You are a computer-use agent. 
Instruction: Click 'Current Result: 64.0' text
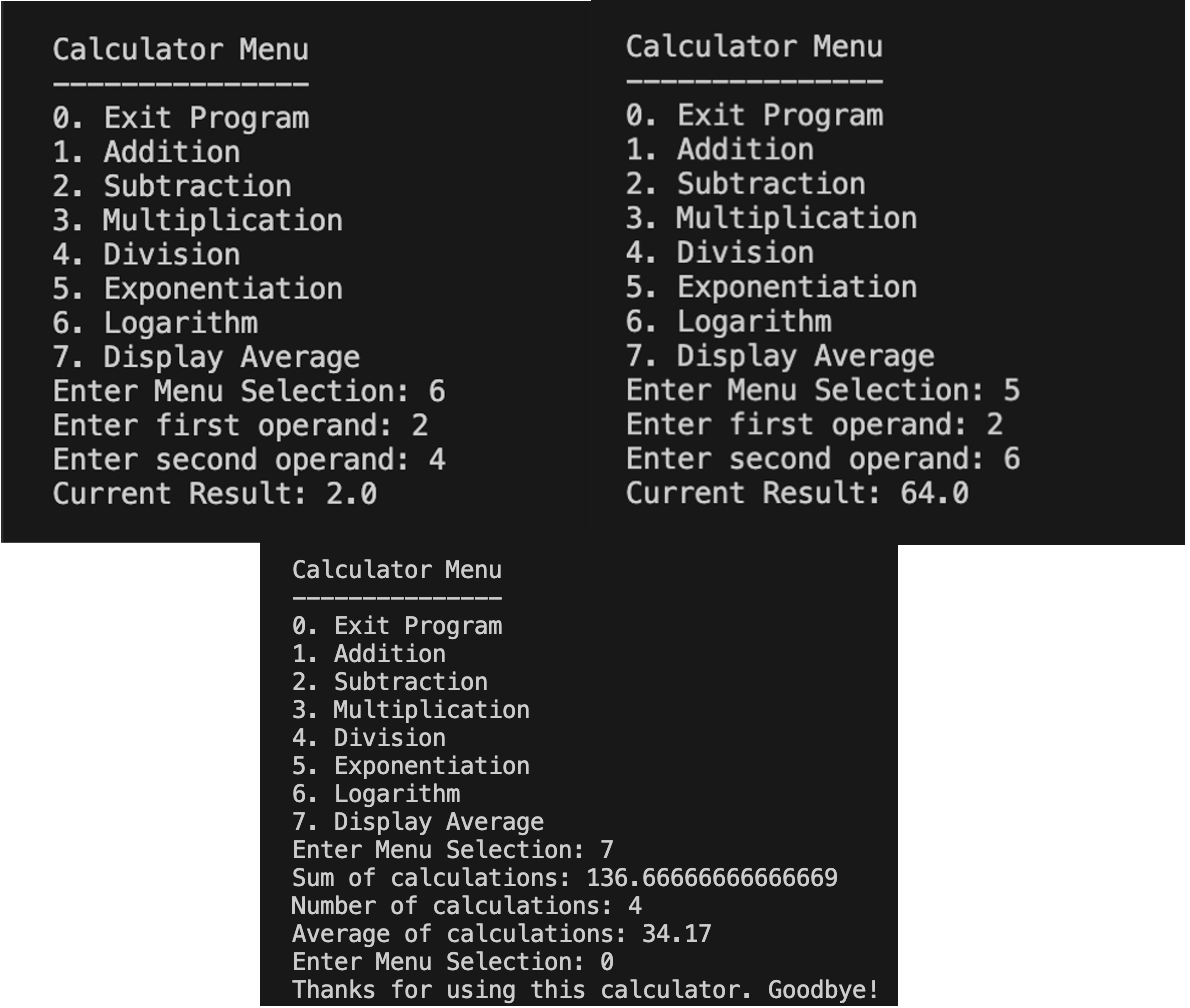click(797, 493)
